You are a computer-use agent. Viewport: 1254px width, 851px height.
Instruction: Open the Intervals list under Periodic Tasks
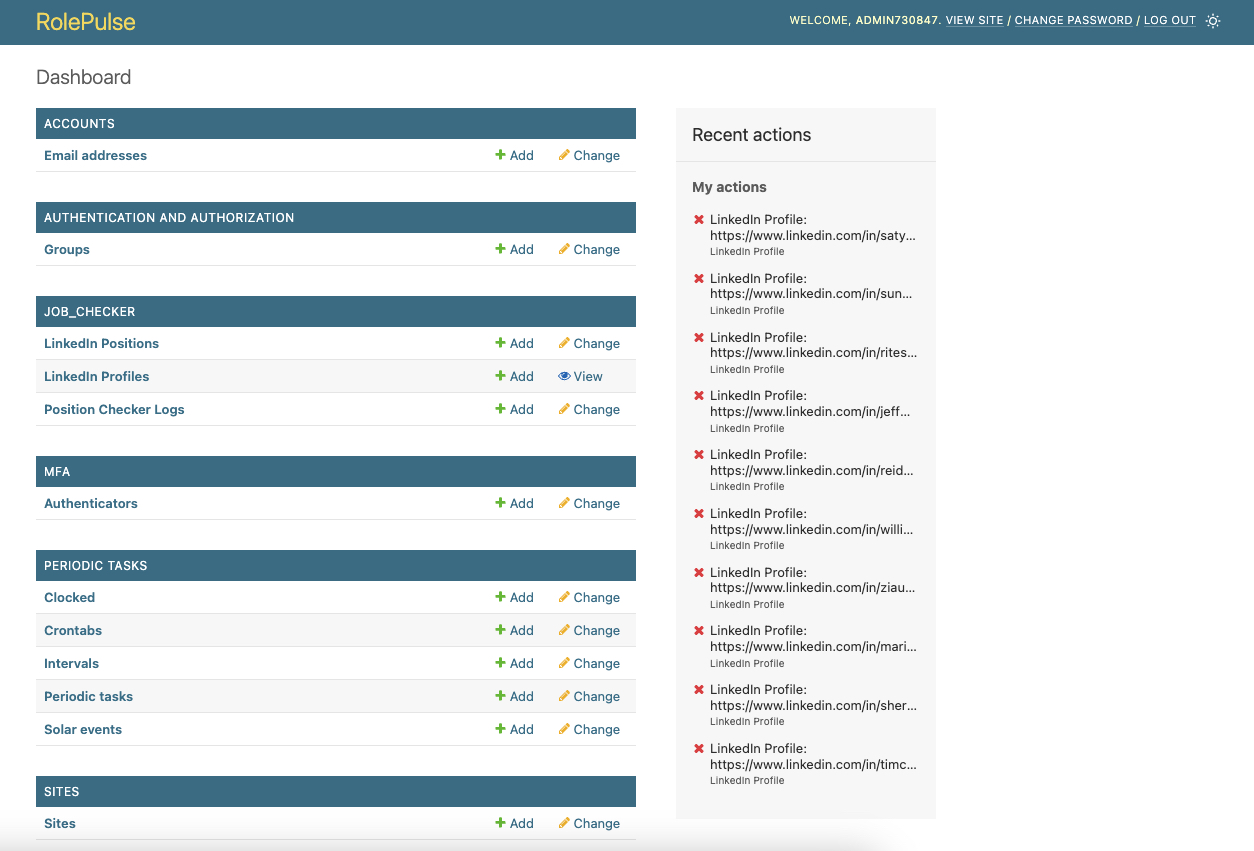pyautogui.click(x=71, y=663)
